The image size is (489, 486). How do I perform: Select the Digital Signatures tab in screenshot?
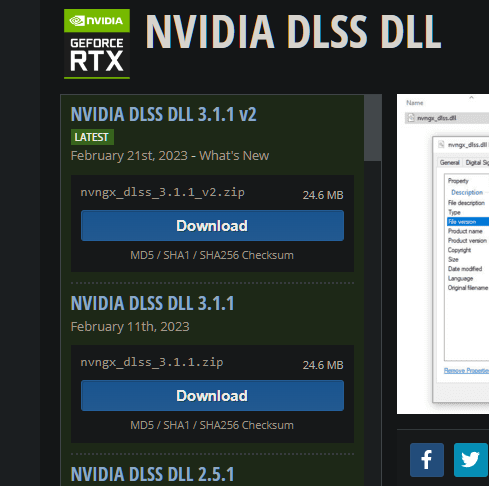click(477, 163)
